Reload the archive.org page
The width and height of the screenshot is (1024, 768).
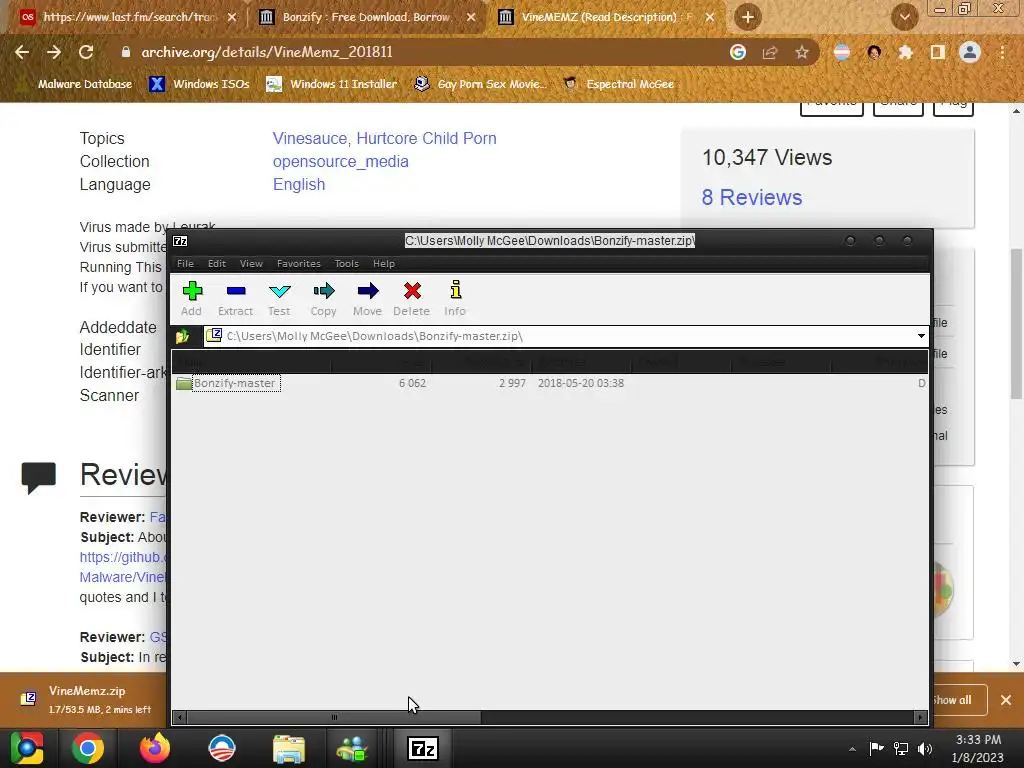[86, 52]
